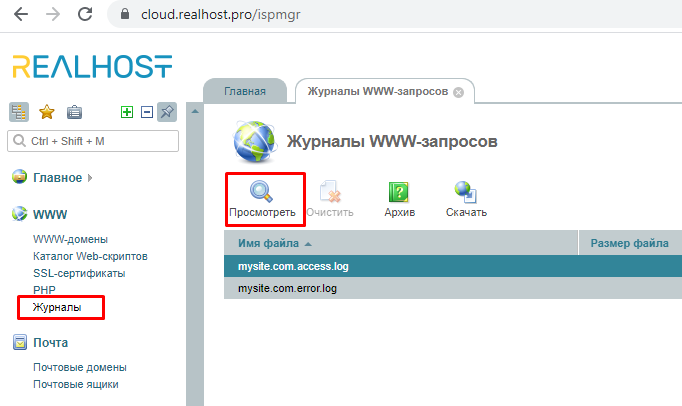The width and height of the screenshot is (682, 406).
Task: Close the Журналы WWW-запросов tab
Action: pos(458,92)
